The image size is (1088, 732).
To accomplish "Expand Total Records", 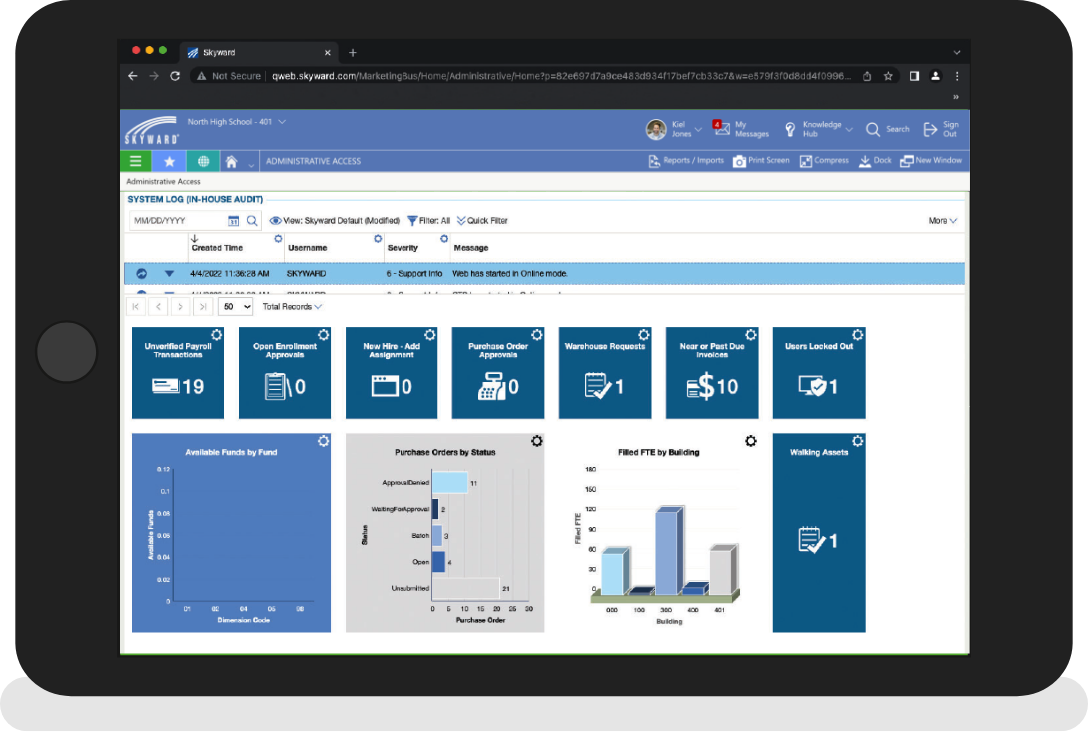I will (x=292, y=307).
